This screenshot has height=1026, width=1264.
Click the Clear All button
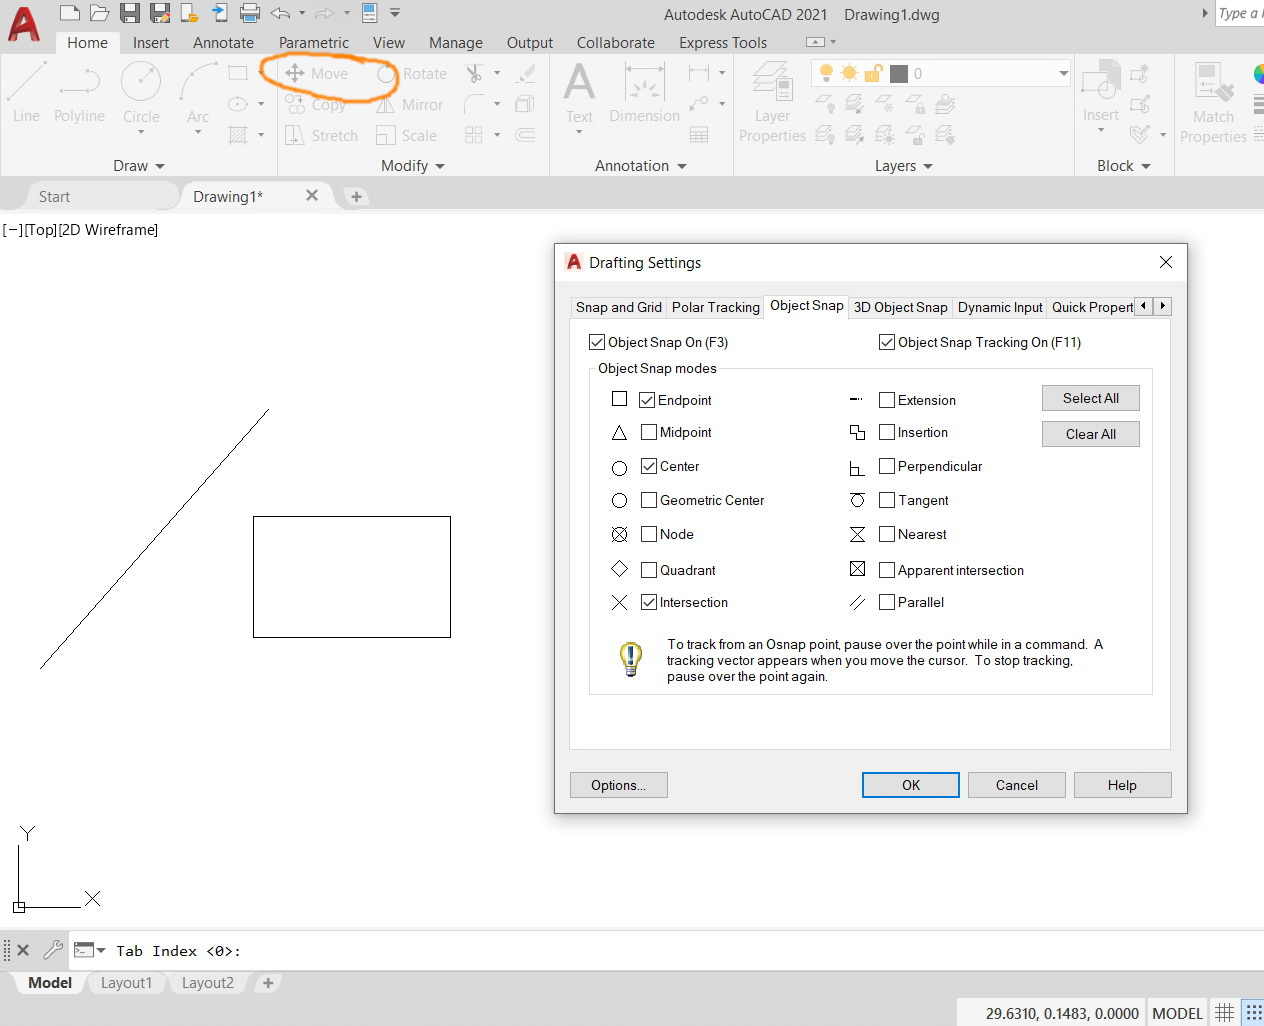click(1091, 434)
